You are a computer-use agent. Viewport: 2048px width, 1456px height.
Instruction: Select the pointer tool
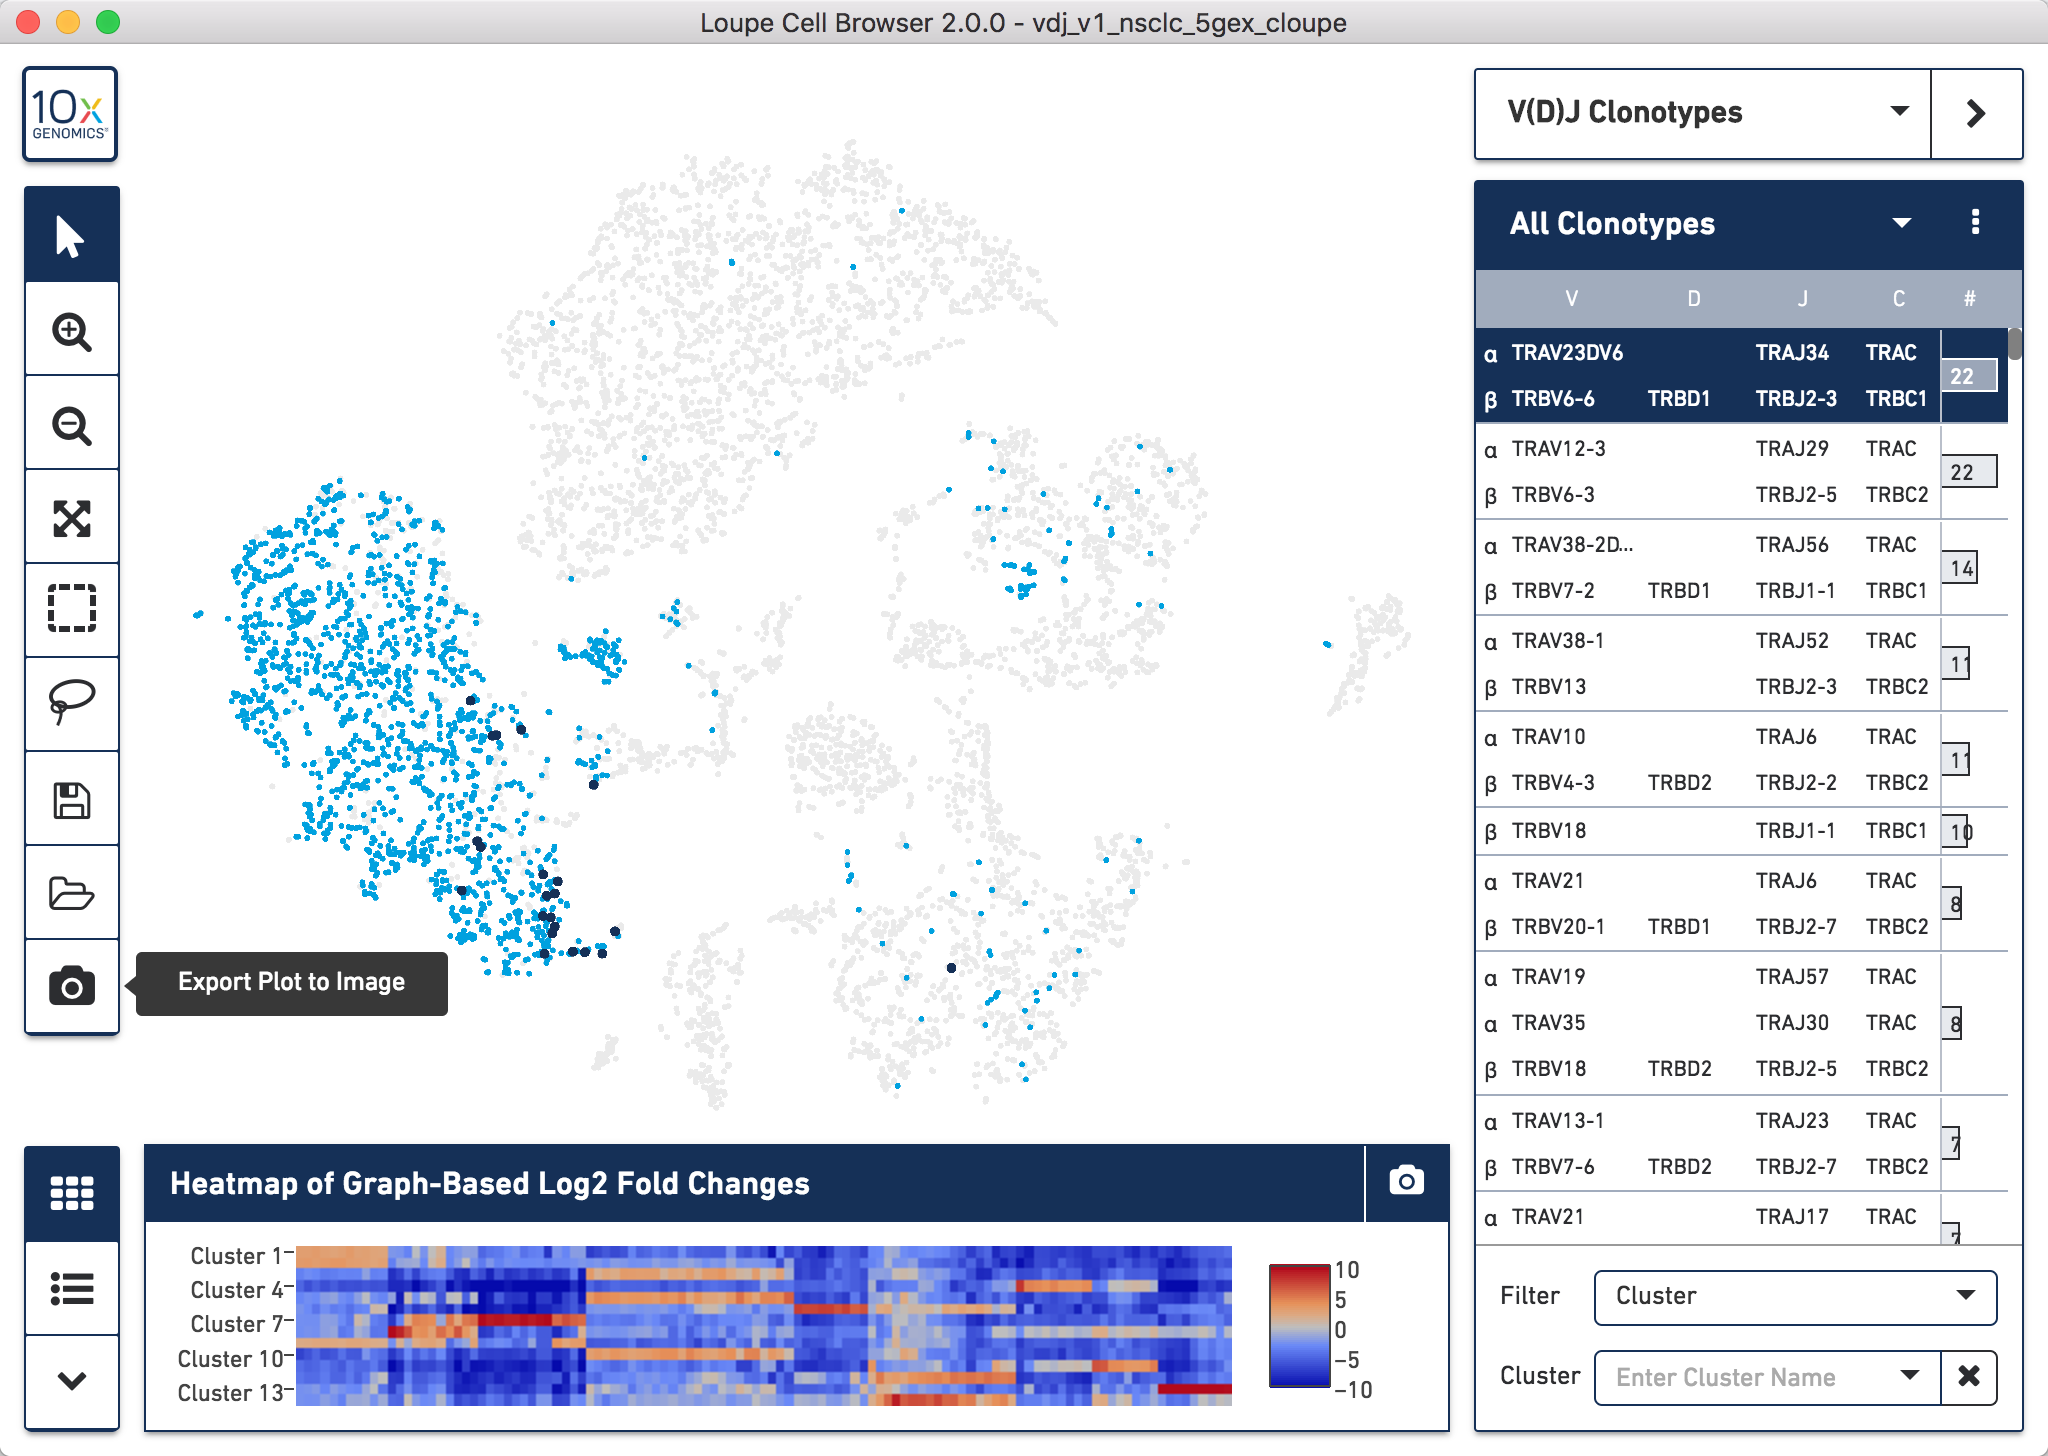click(71, 233)
